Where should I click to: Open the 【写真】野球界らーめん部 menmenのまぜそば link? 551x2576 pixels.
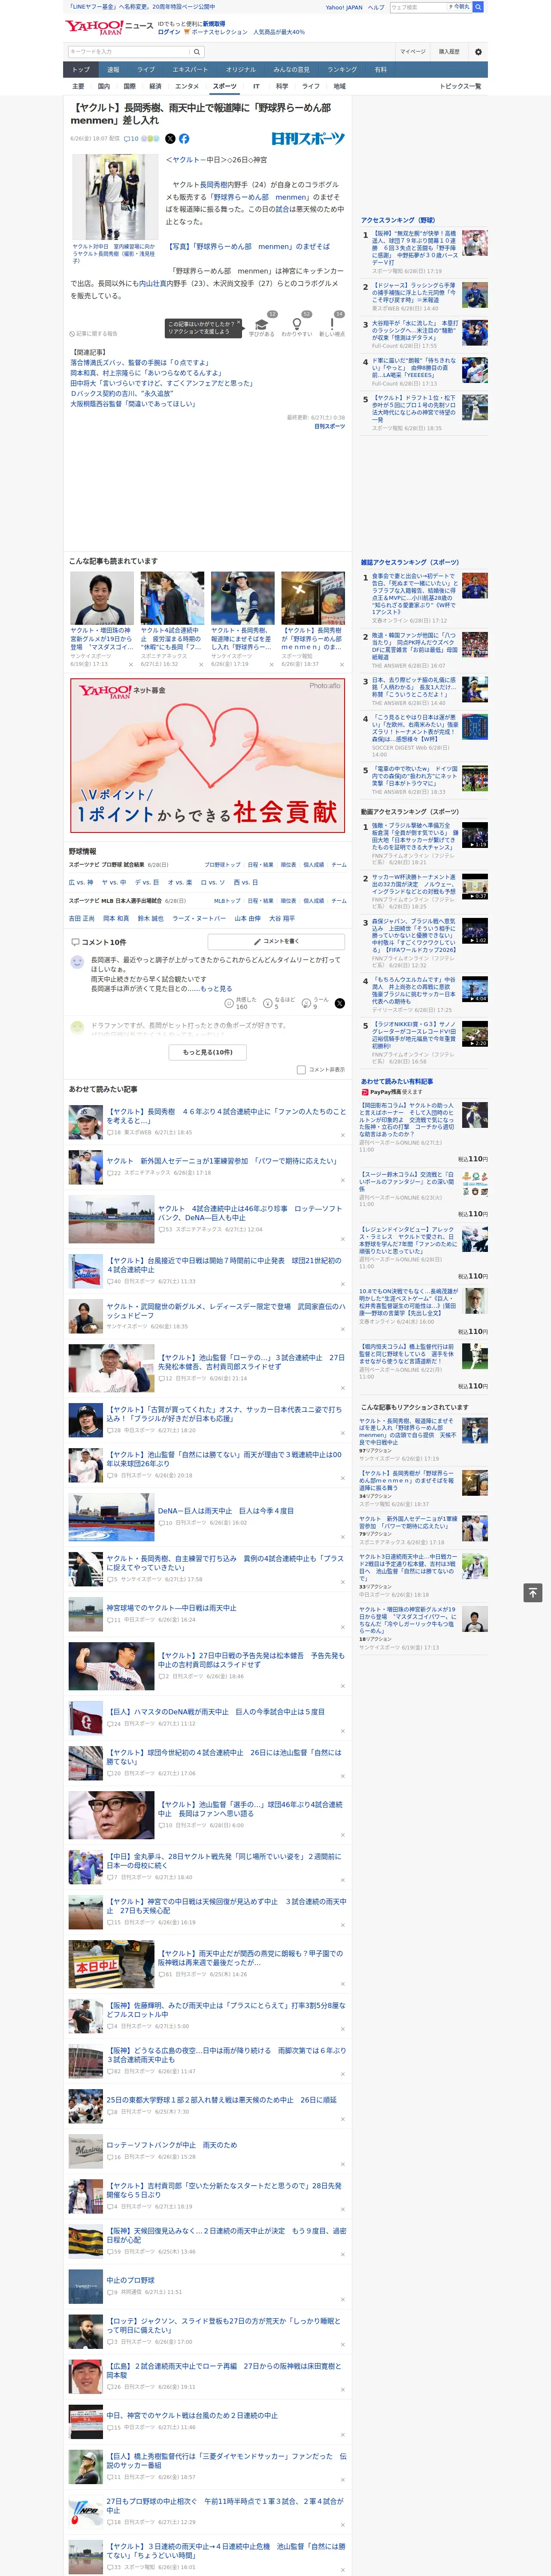pos(248,246)
